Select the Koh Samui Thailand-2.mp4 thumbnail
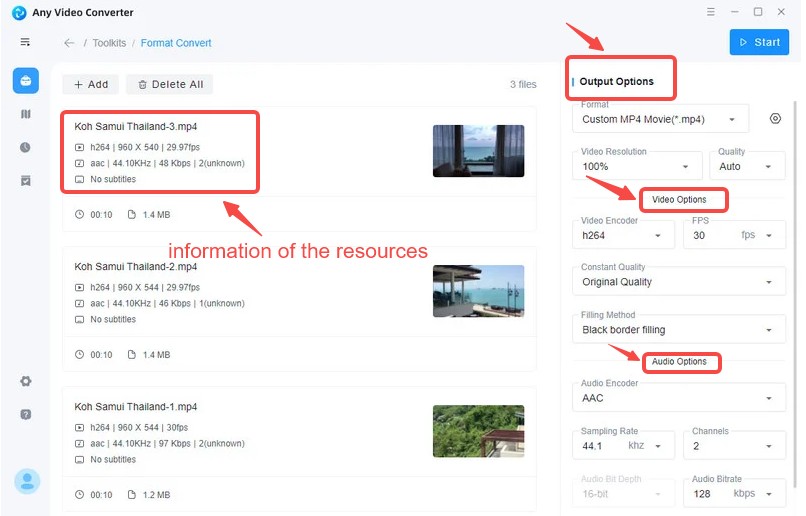This screenshot has height=516, width=806. tap(479, 291)
